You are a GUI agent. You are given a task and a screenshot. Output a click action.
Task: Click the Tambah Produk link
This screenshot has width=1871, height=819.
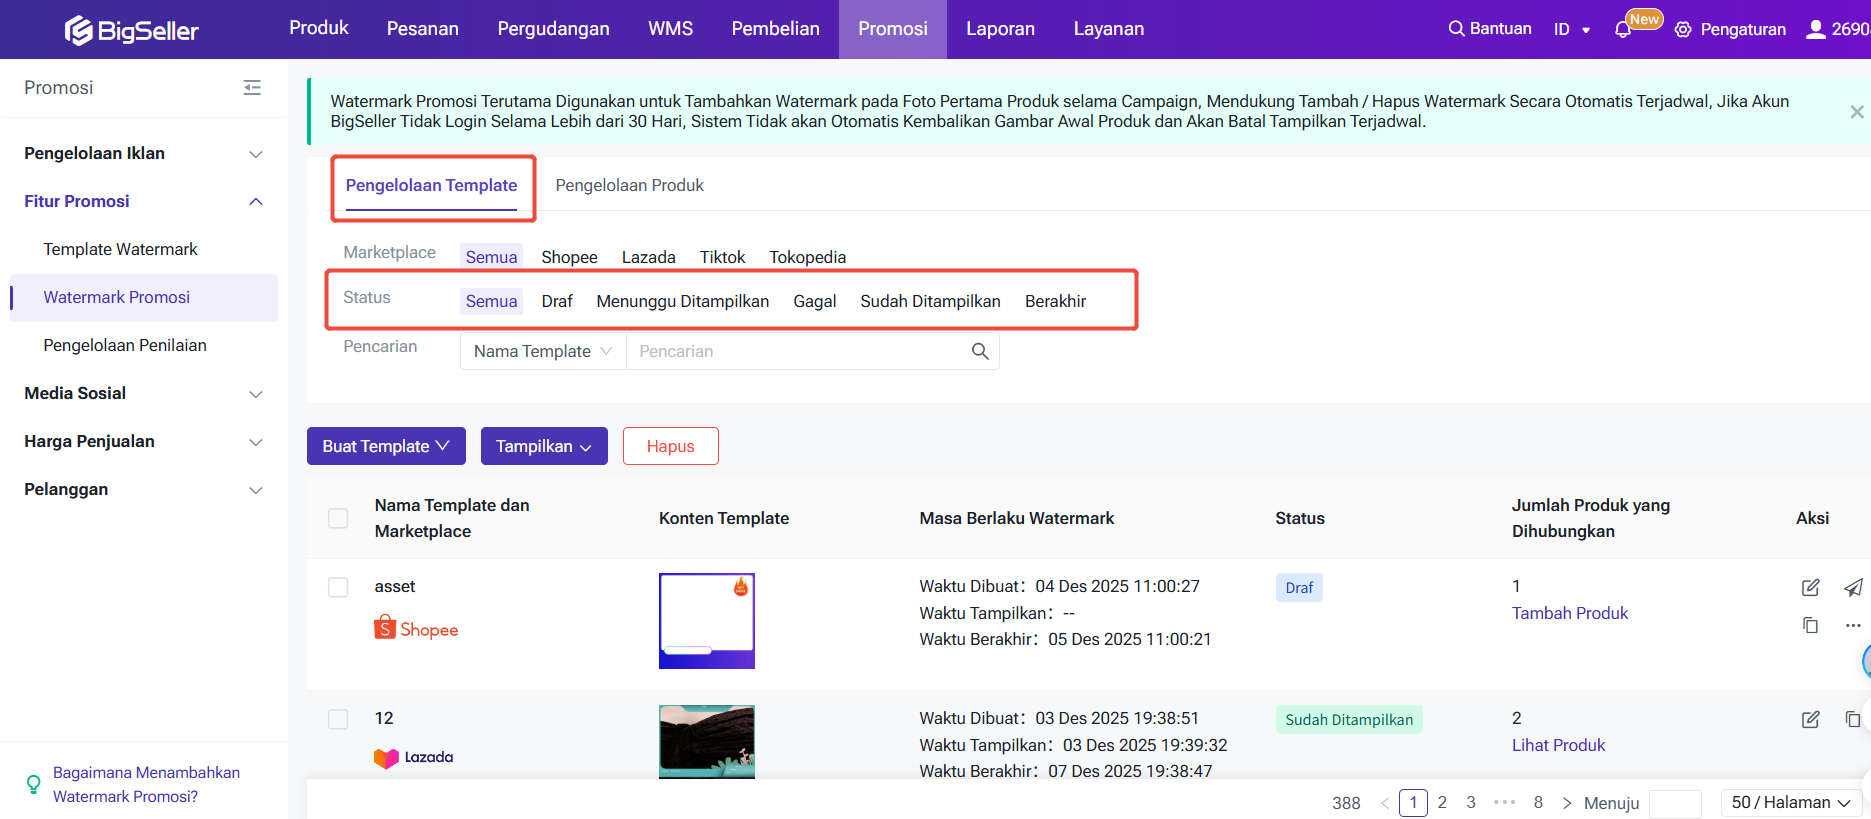click(1569, 613)
